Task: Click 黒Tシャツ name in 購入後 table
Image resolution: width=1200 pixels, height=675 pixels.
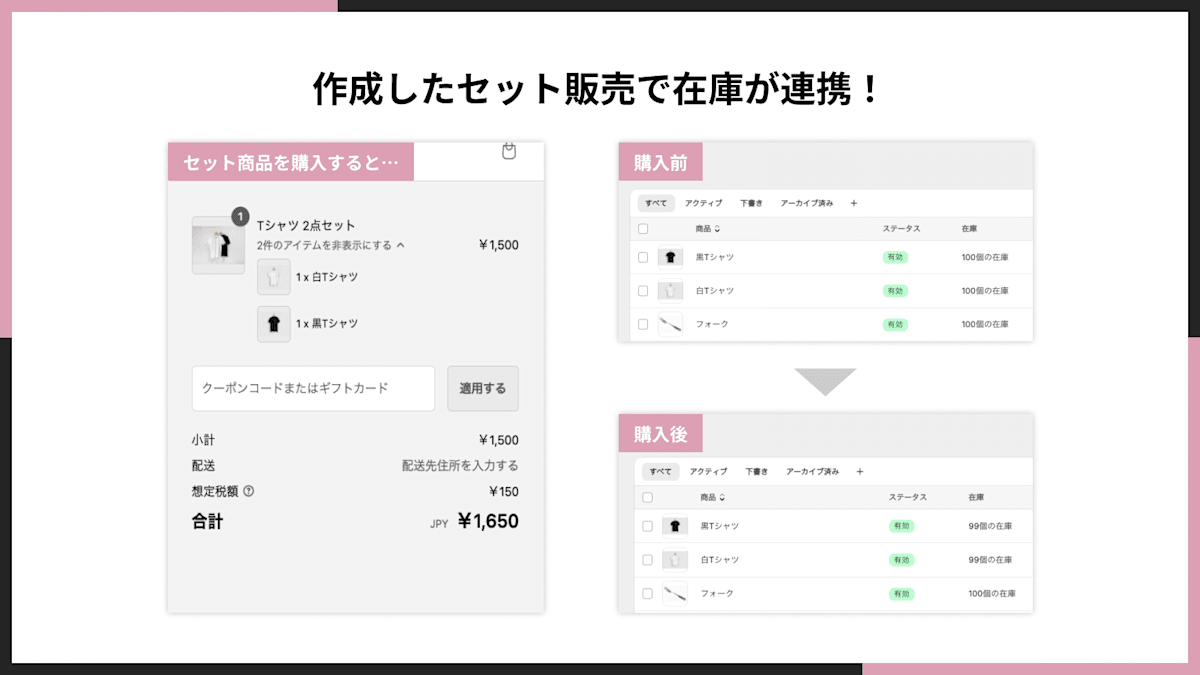Action: coord(719,526)
